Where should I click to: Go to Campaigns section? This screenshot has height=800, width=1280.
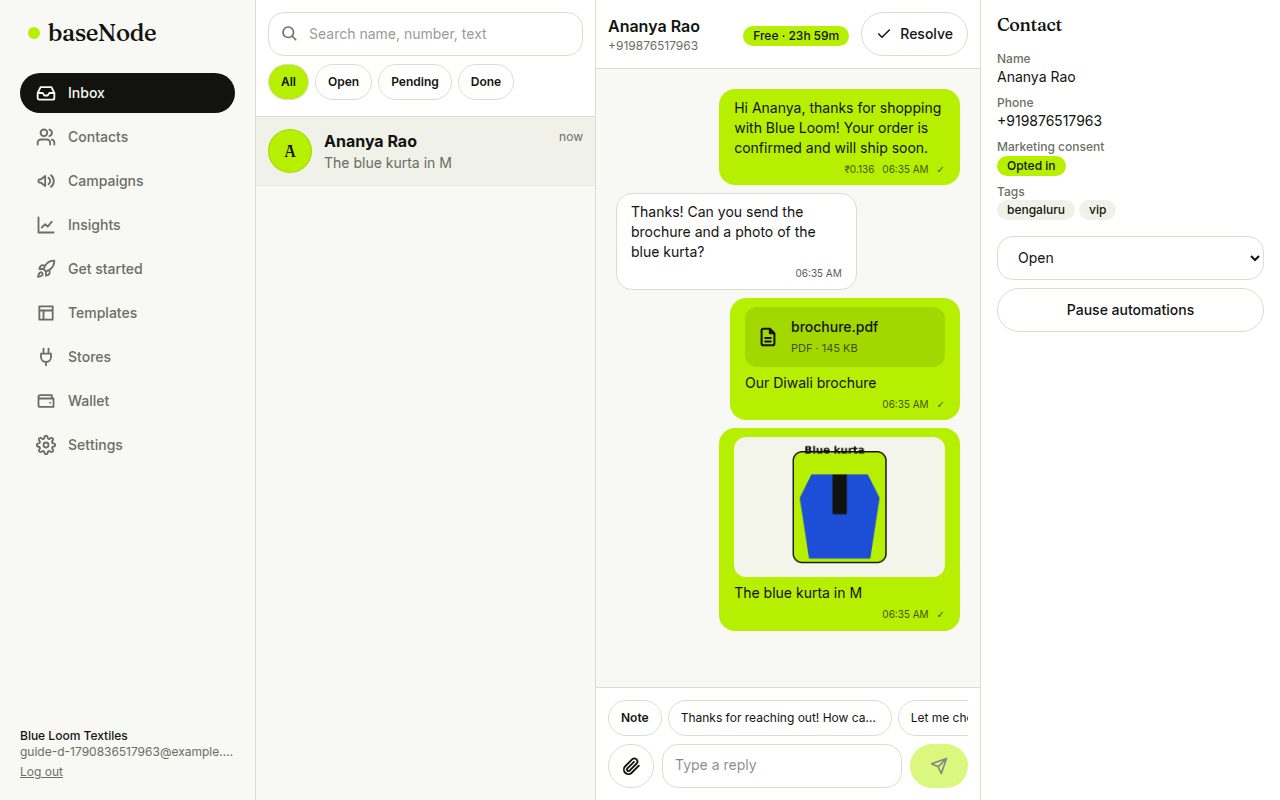point(128,181)
